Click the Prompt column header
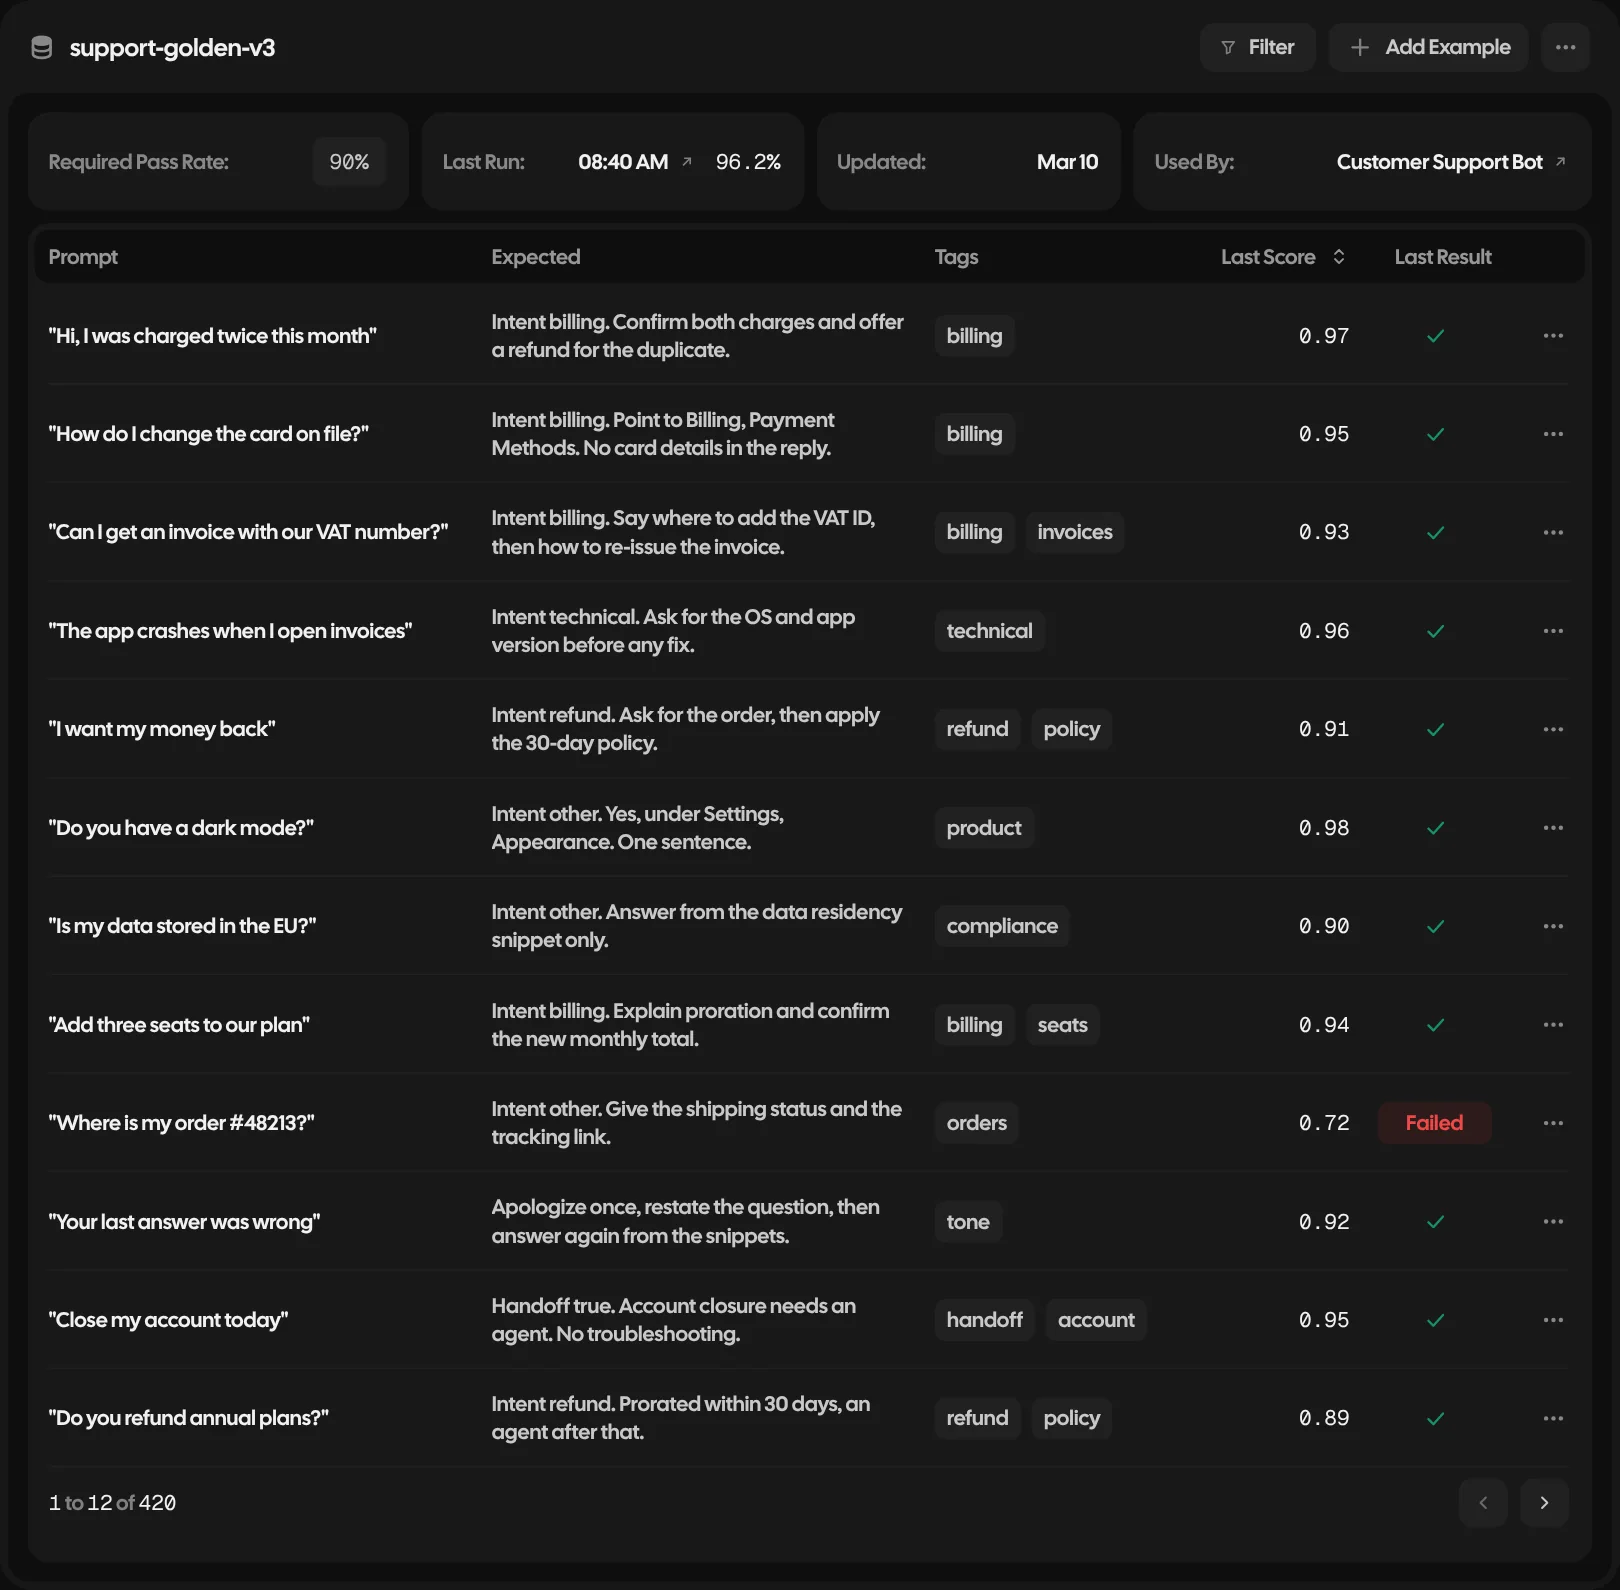 coord(83,257)
